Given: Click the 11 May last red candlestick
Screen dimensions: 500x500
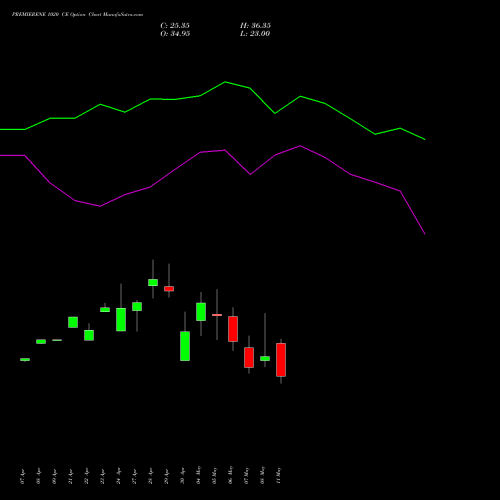Looking at the screenshot, I should 281,360.
